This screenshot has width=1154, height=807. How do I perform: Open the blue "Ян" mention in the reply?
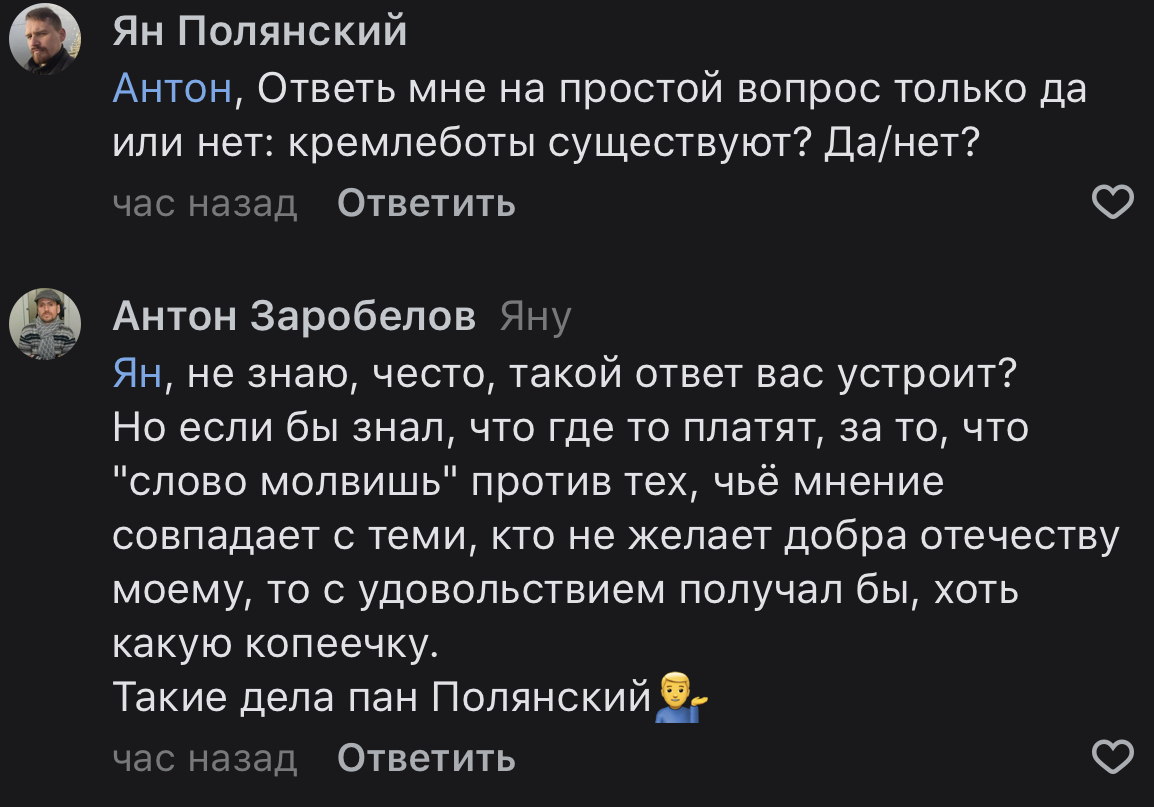(136, 375)
